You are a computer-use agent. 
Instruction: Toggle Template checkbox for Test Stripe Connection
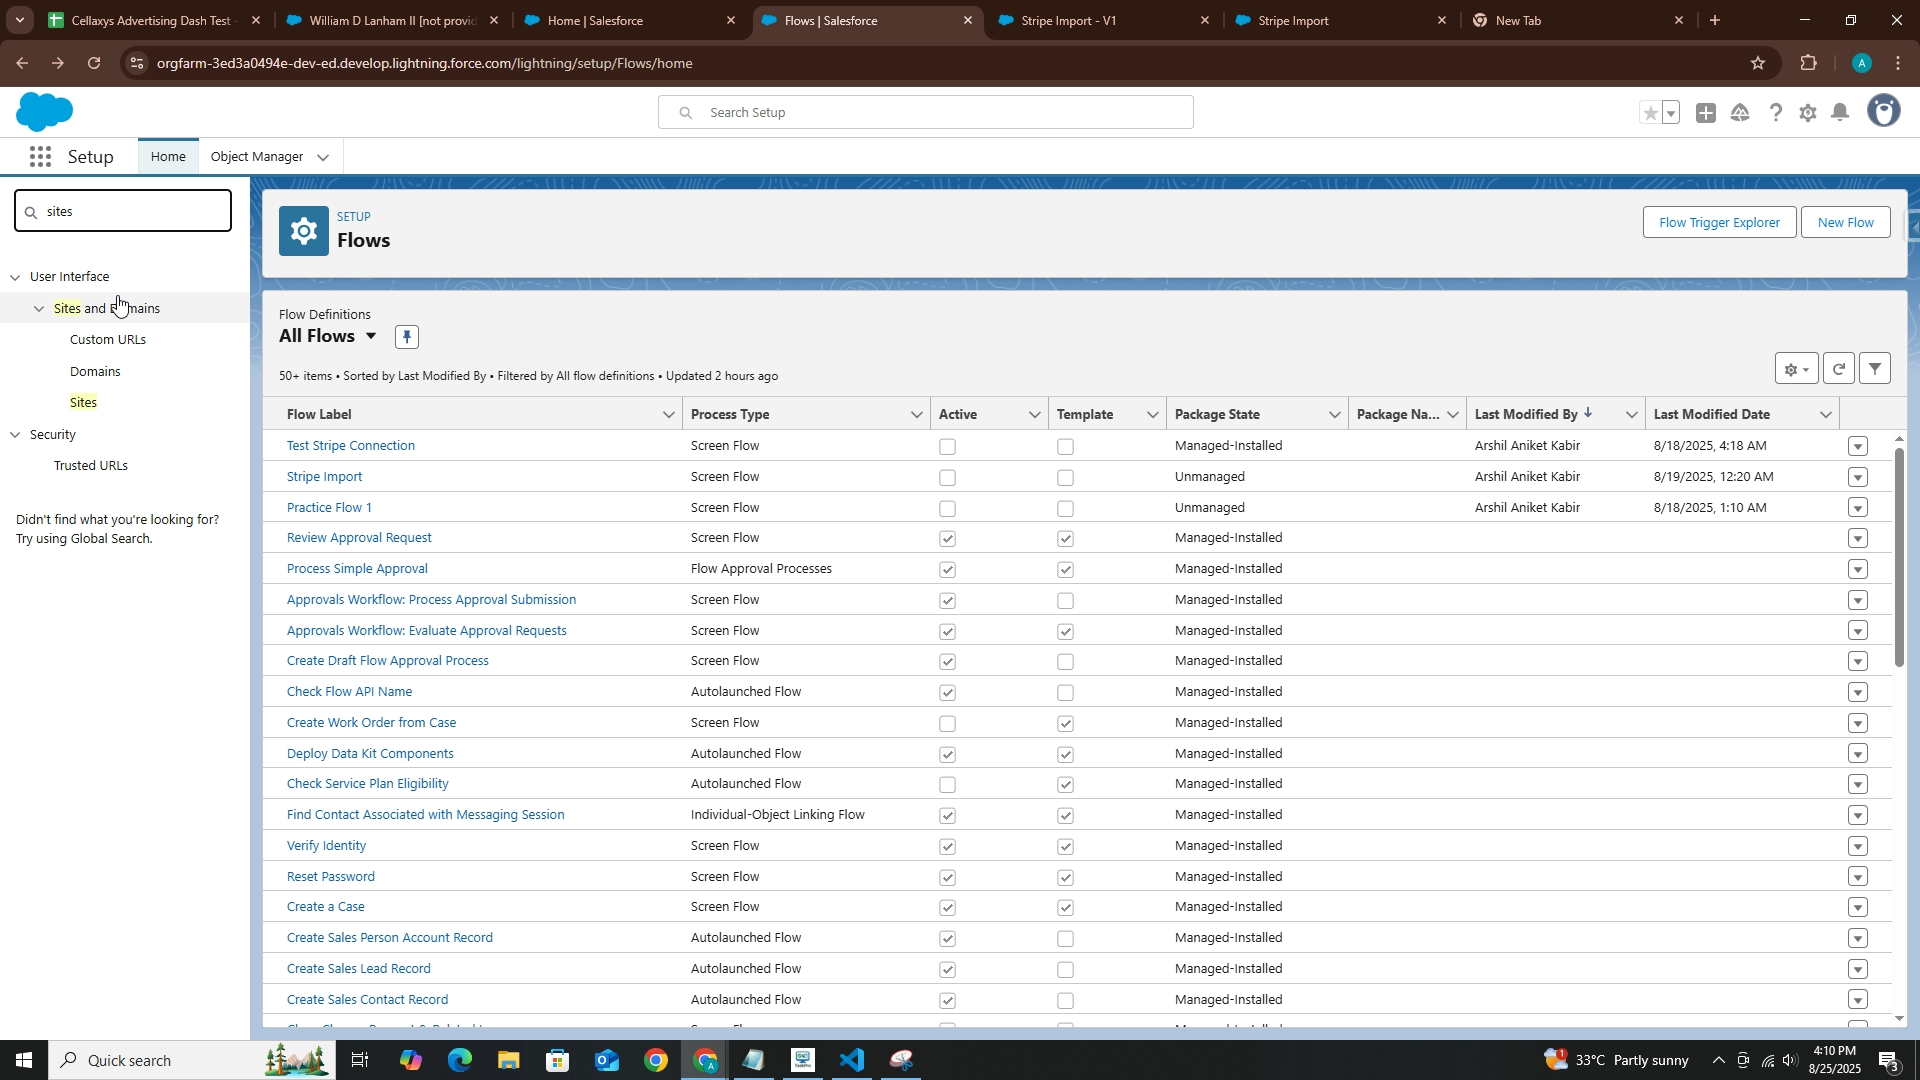(1065, 447)
